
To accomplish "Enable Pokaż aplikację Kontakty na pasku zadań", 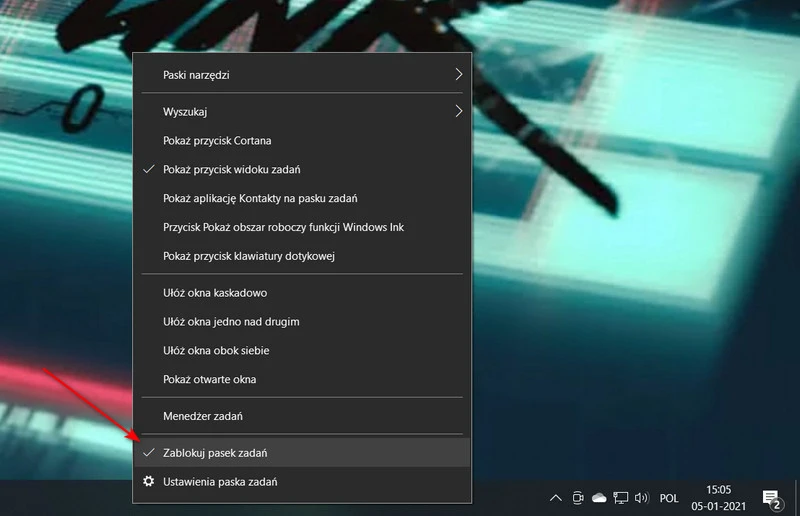I will 260,199.
